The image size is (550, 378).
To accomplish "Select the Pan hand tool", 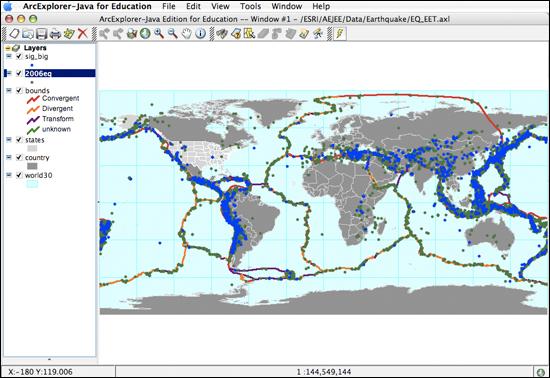I will [187, 34].
